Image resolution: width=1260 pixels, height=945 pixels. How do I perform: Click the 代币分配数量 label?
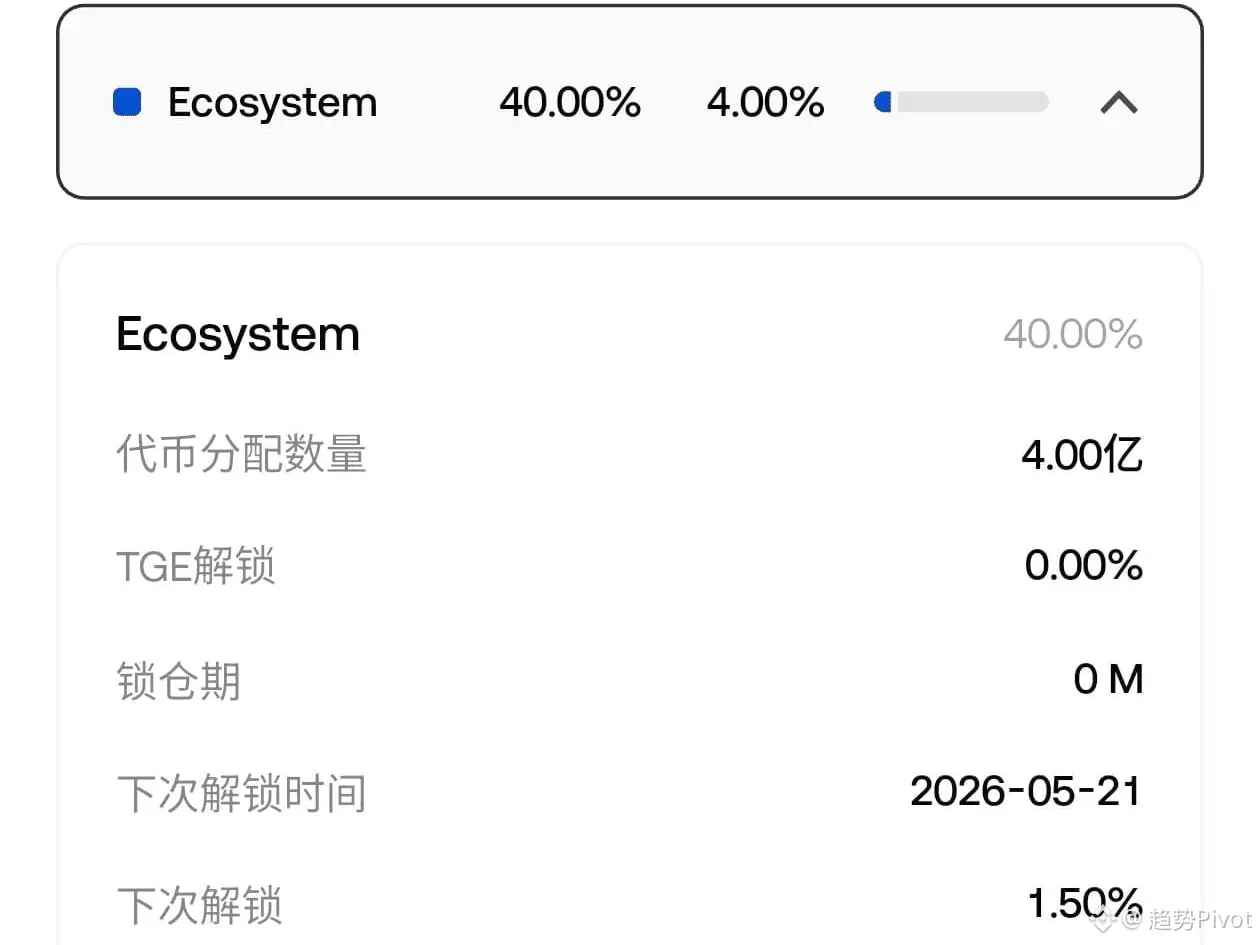pyautogui.click(x=242, y=455)
